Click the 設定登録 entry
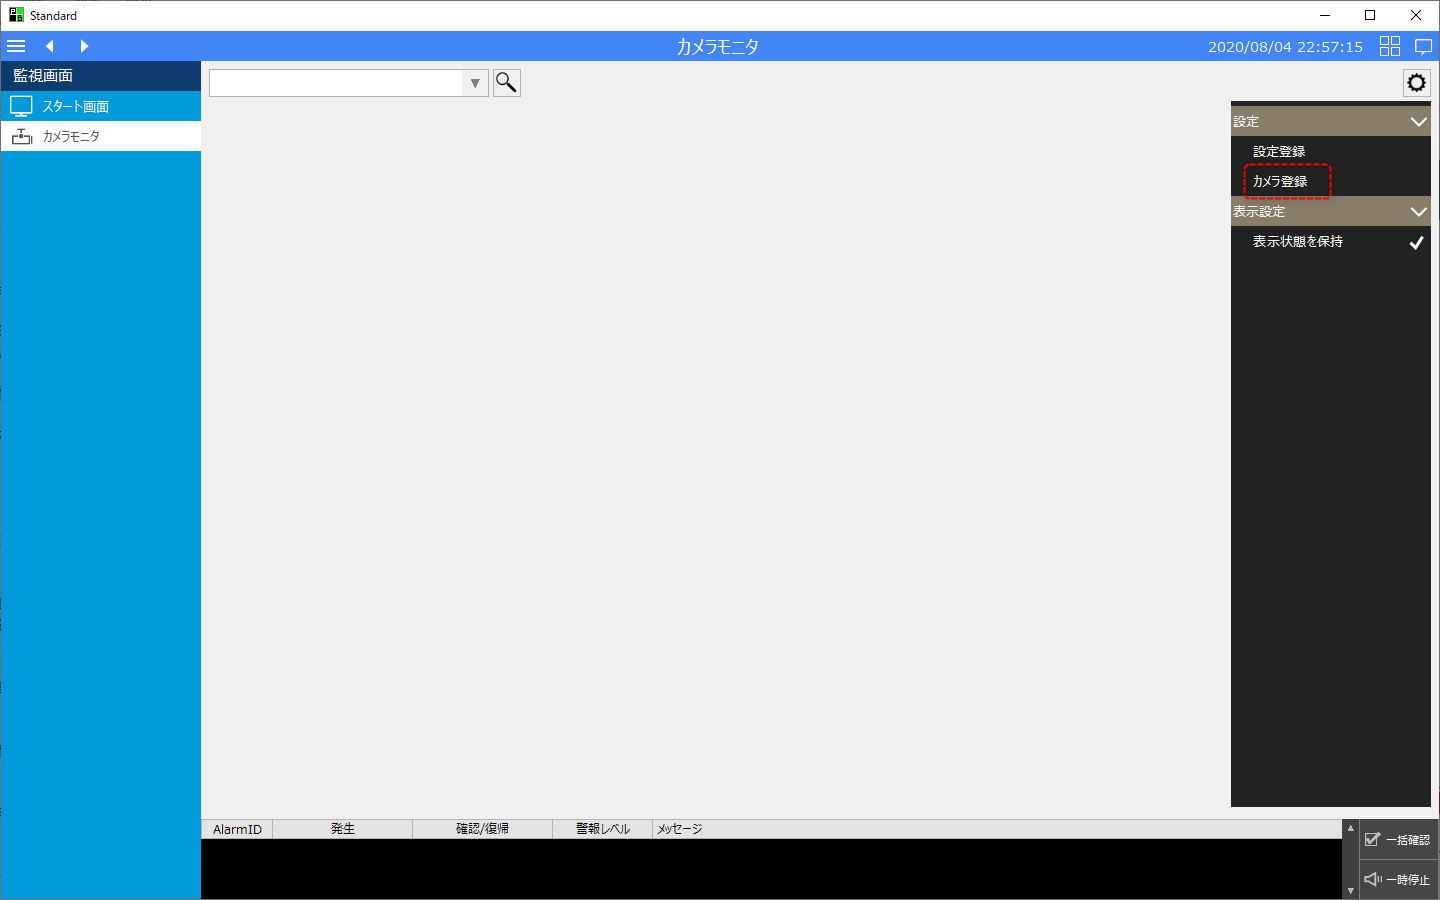 [1279, 150]
